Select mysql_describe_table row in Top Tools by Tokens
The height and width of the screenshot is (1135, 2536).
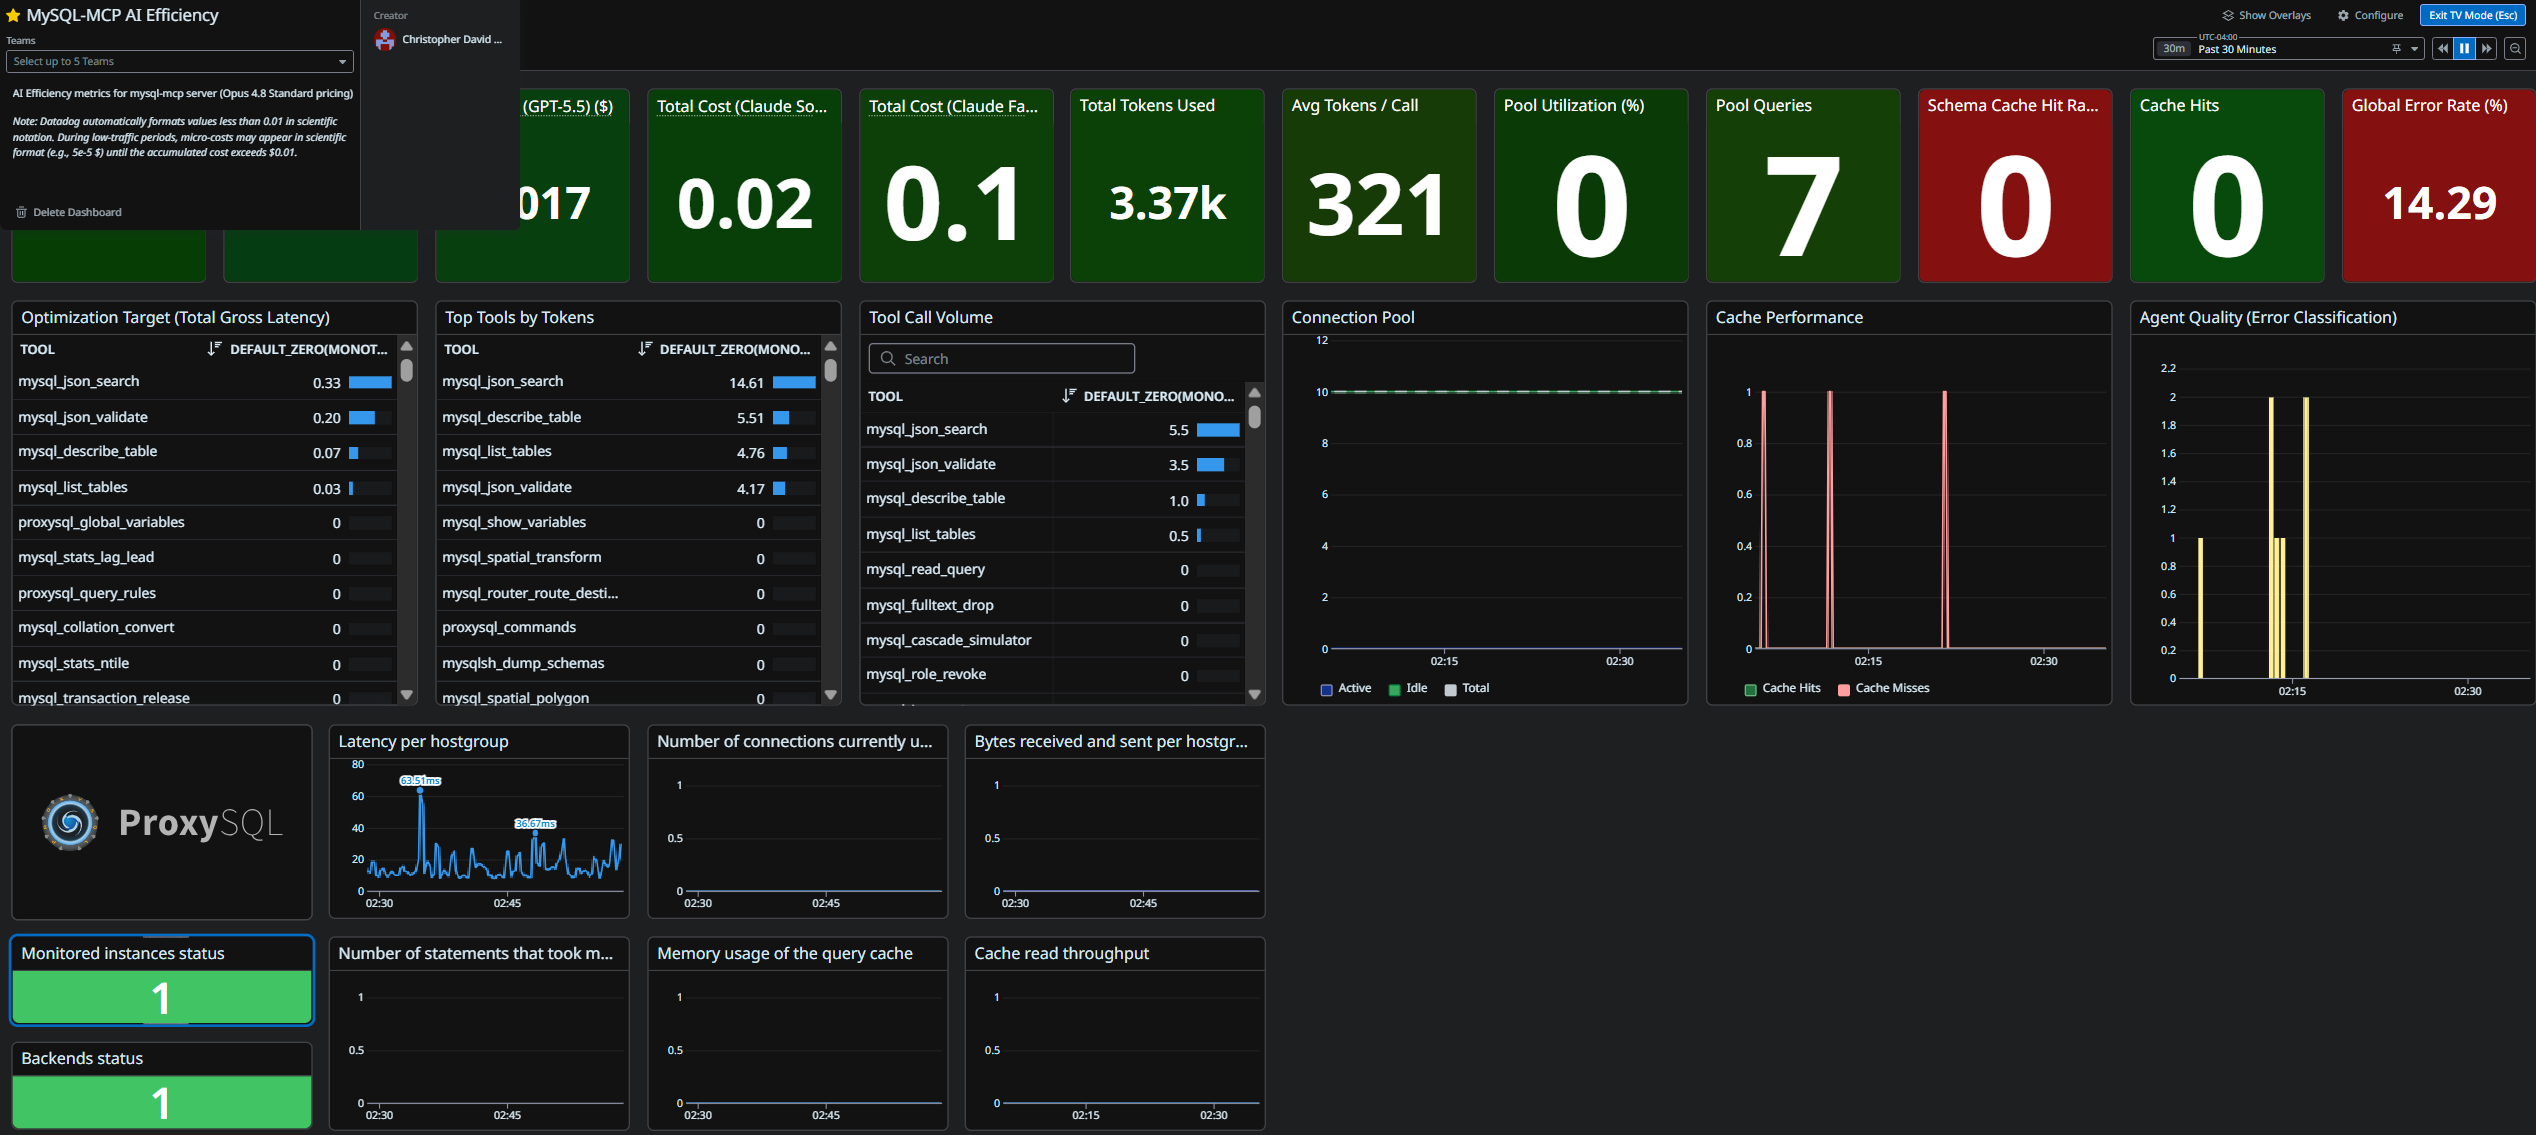tap(629, 417)
